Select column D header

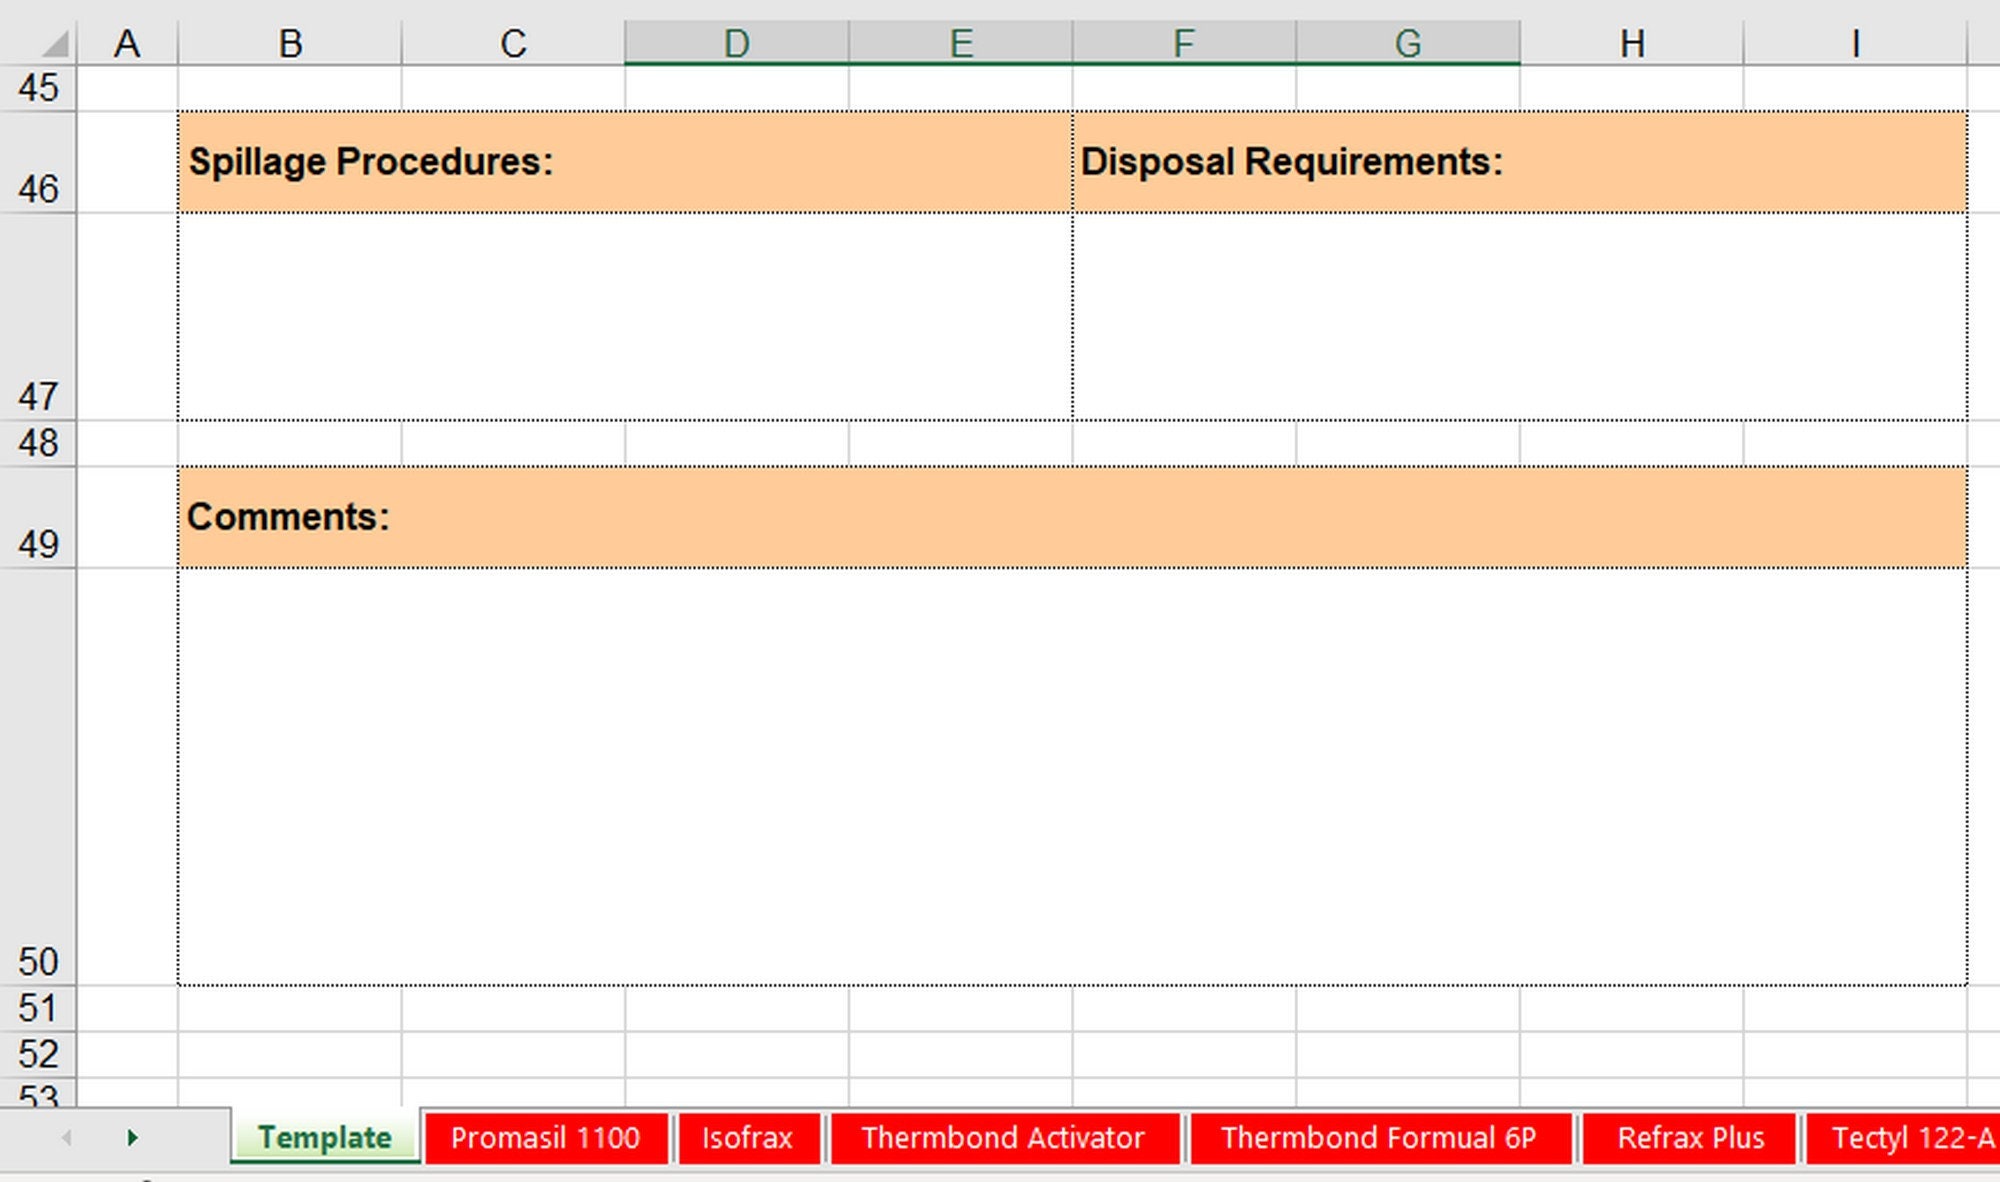point(737,42)
